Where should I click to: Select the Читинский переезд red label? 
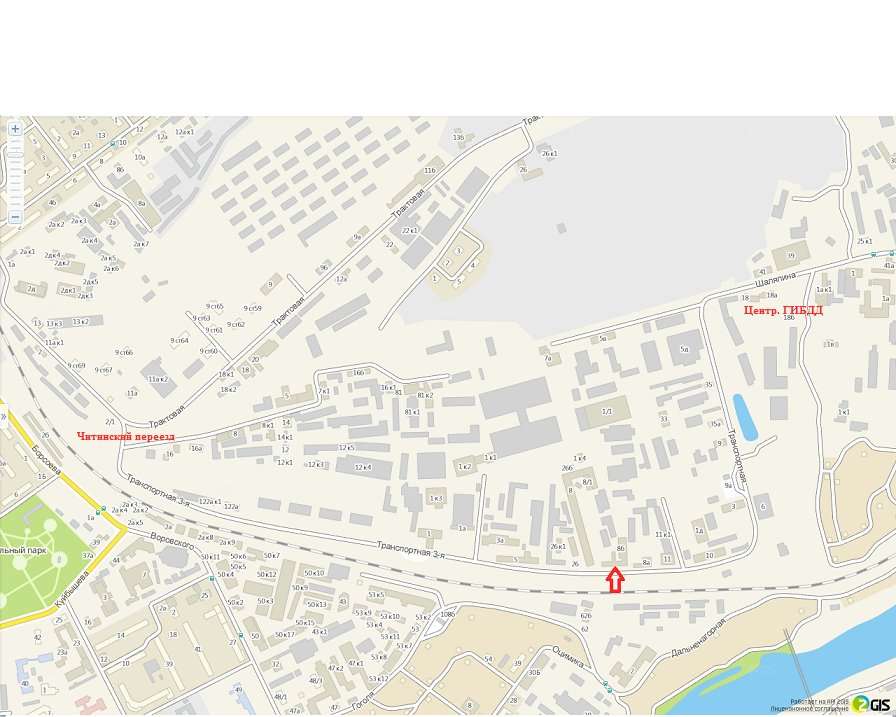[x=126, y=436]
